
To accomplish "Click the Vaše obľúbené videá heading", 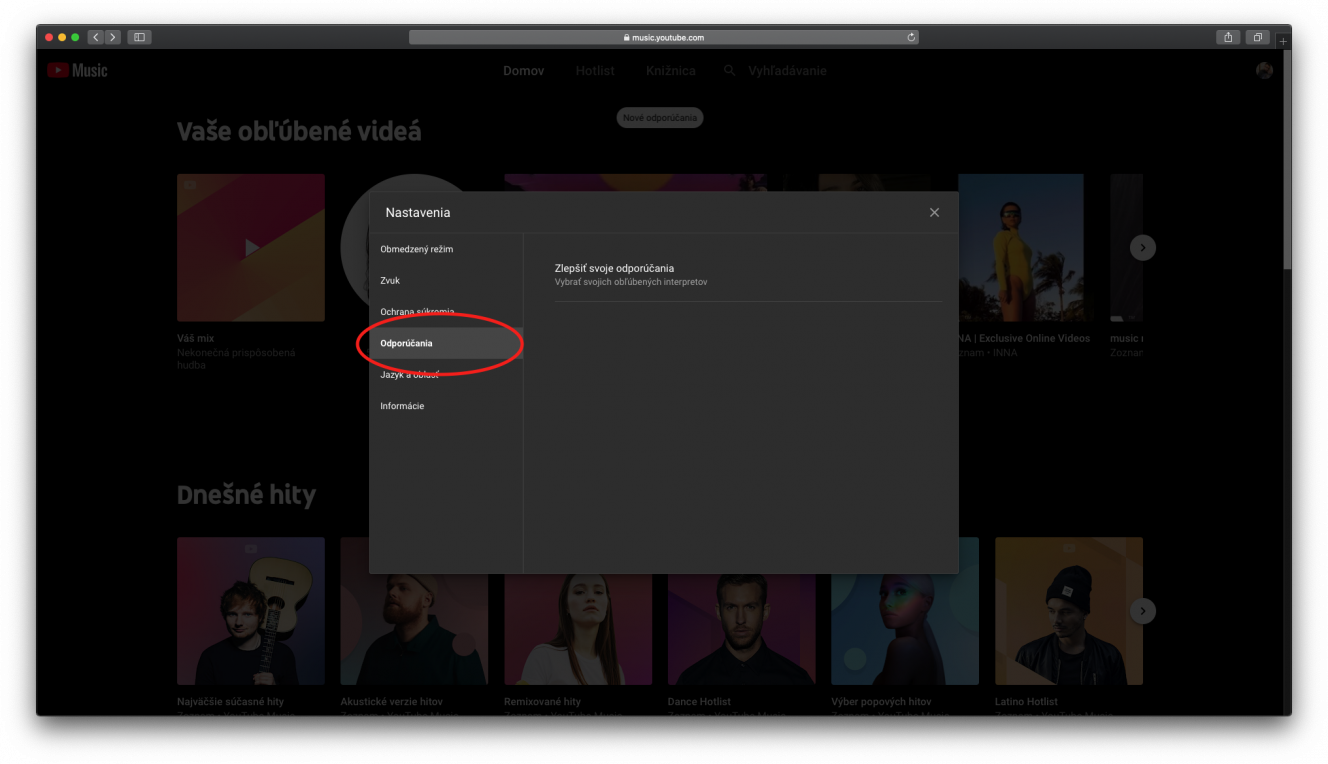I will point(299,132).
